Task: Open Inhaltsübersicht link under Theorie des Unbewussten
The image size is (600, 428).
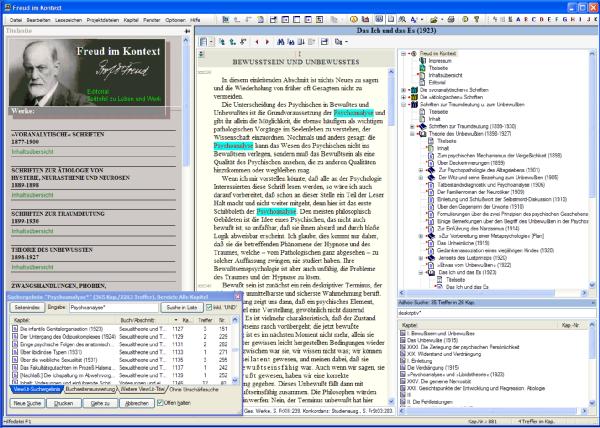Action: [x=33, y=267]
